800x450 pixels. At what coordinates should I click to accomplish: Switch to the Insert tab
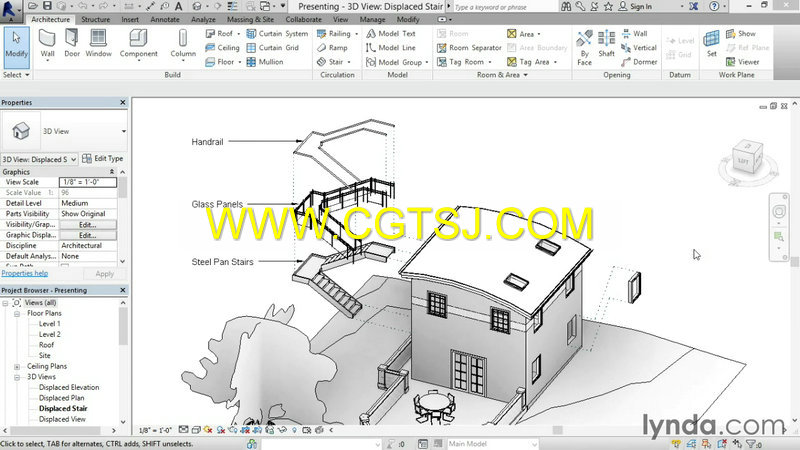(130, 19)
